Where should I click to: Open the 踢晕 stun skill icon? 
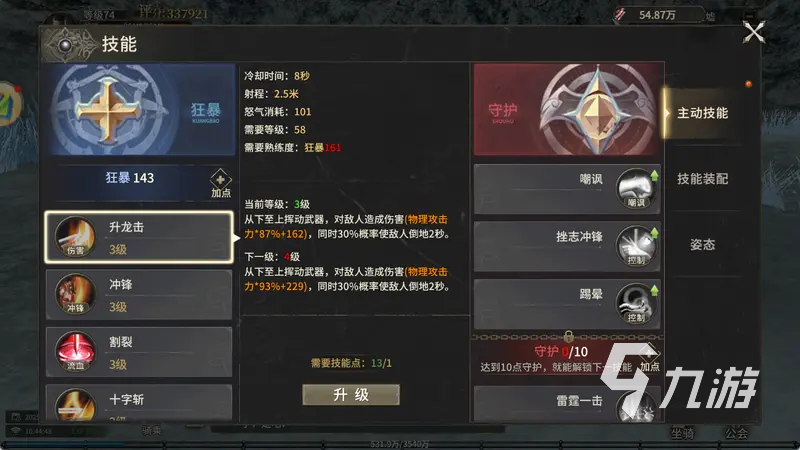[636, 304]
